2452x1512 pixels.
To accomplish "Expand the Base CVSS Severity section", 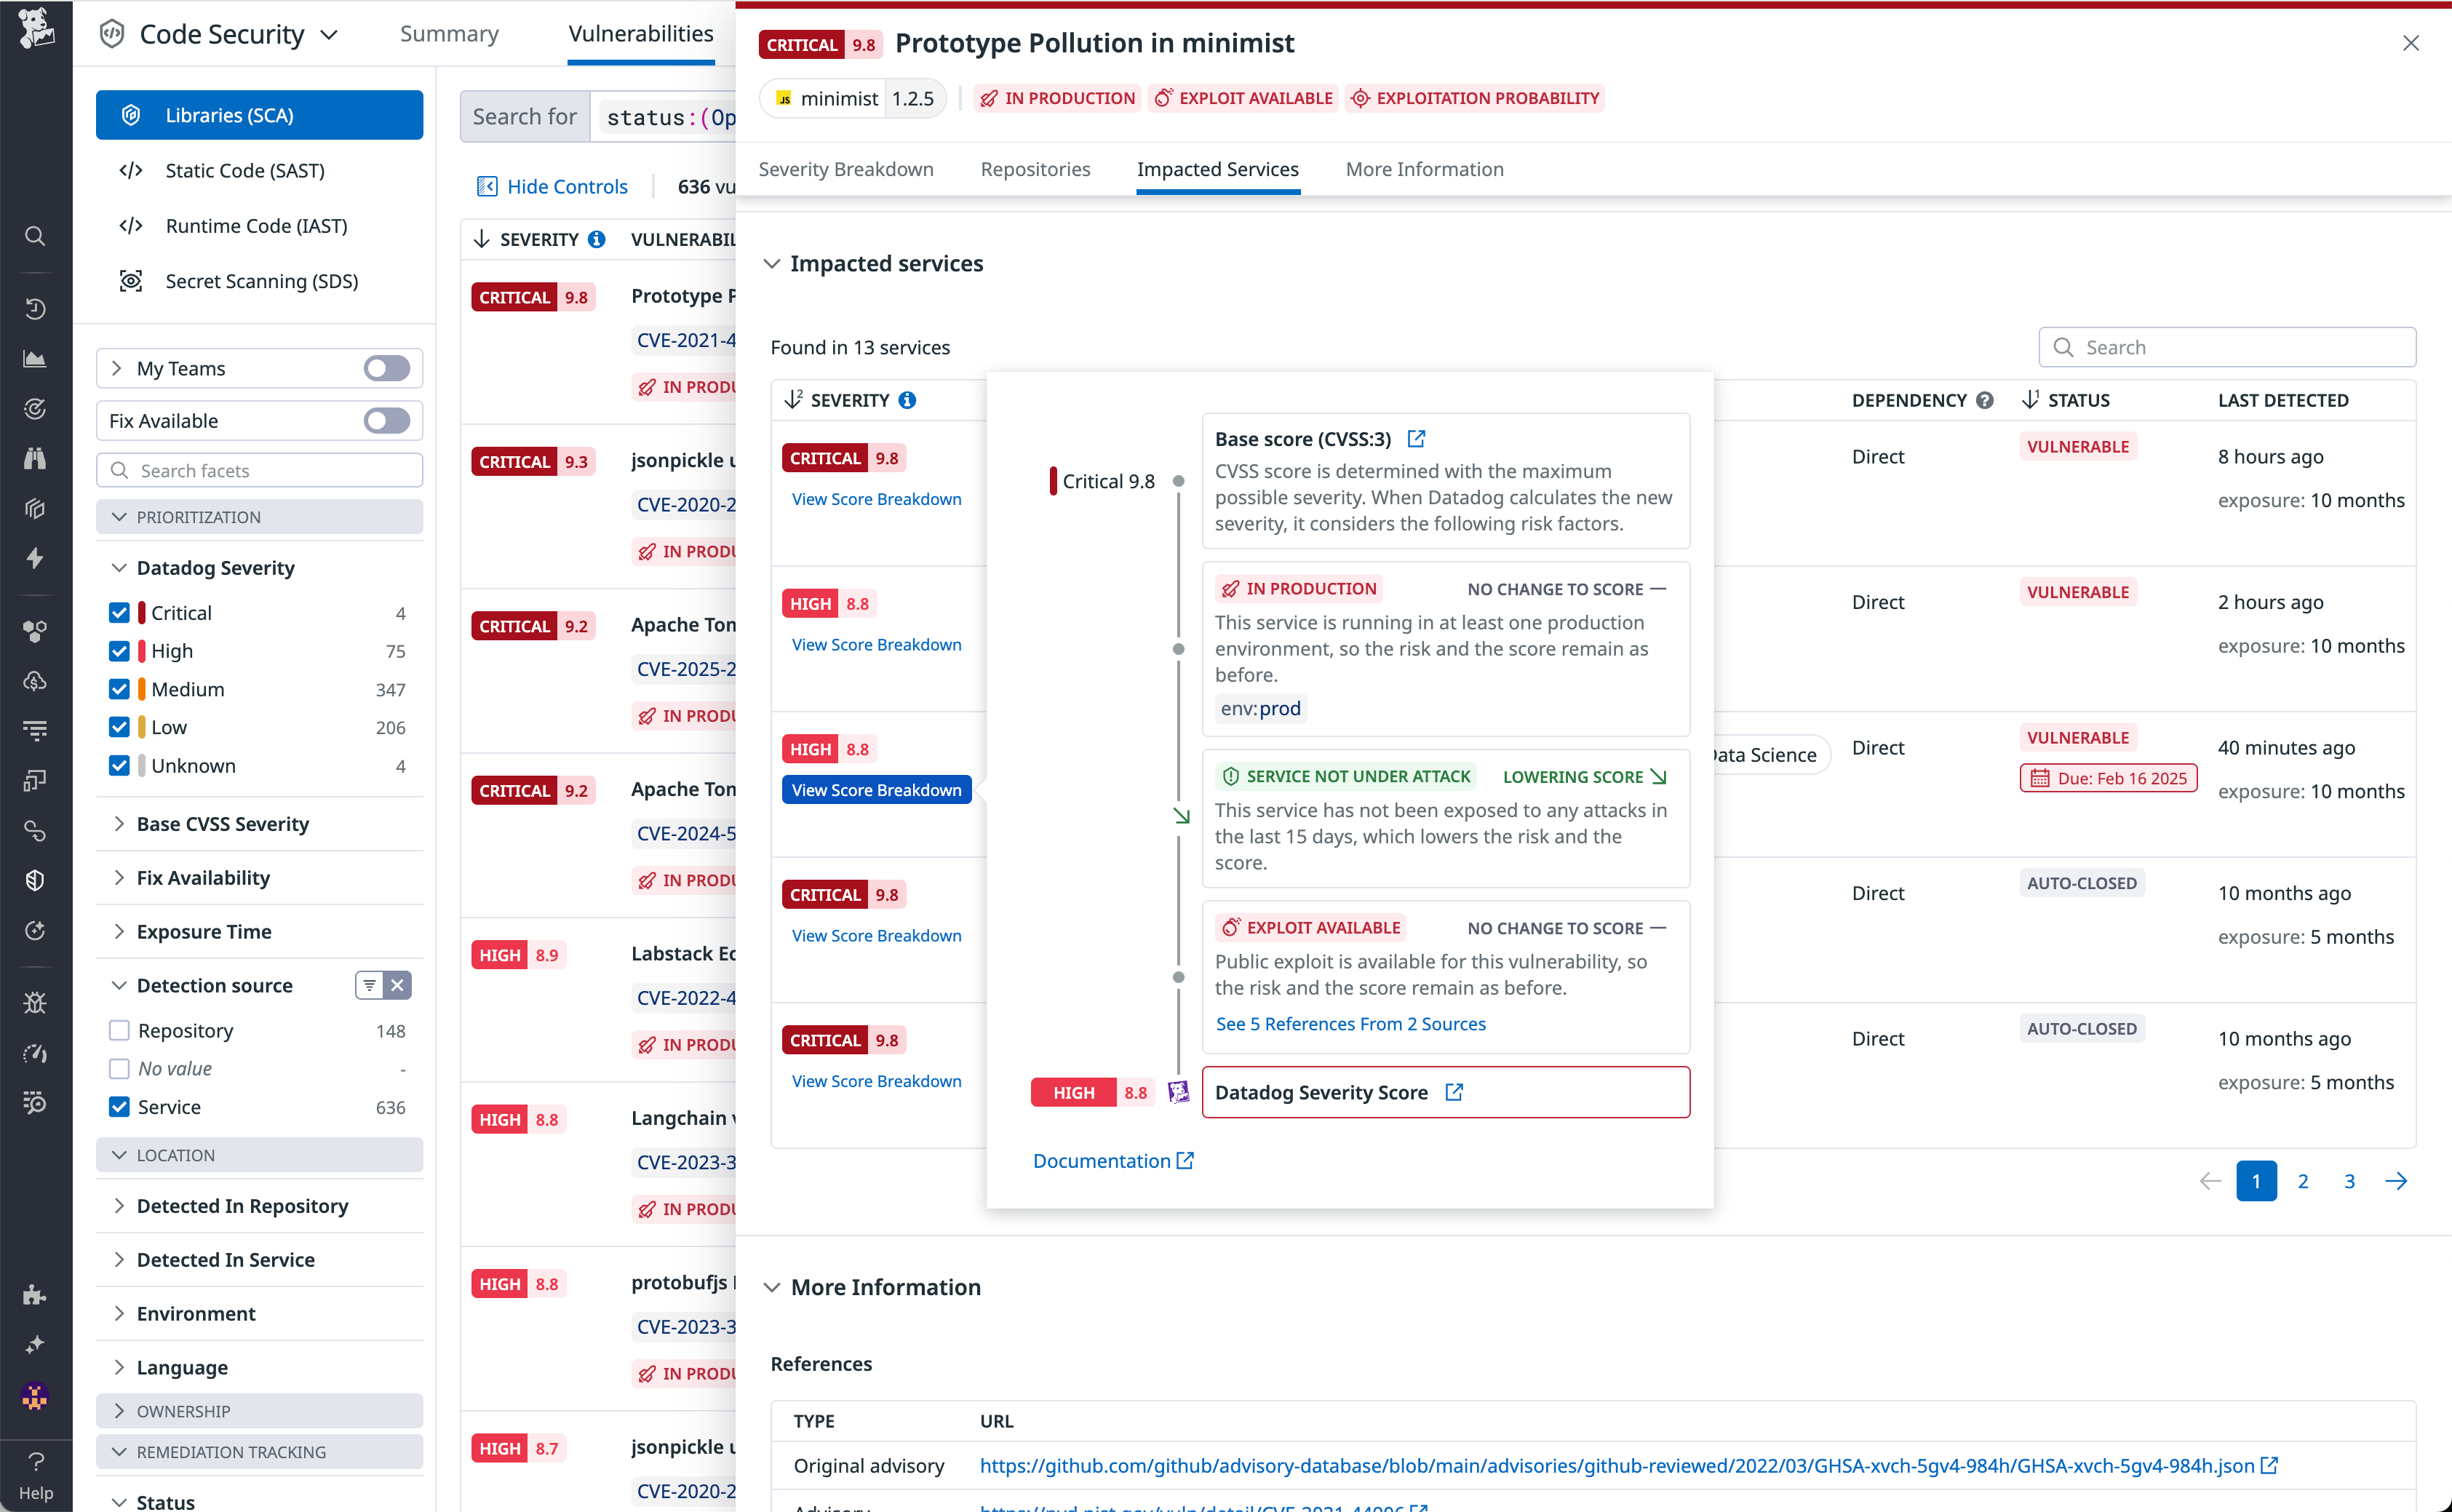I will [x=119, y=824].
